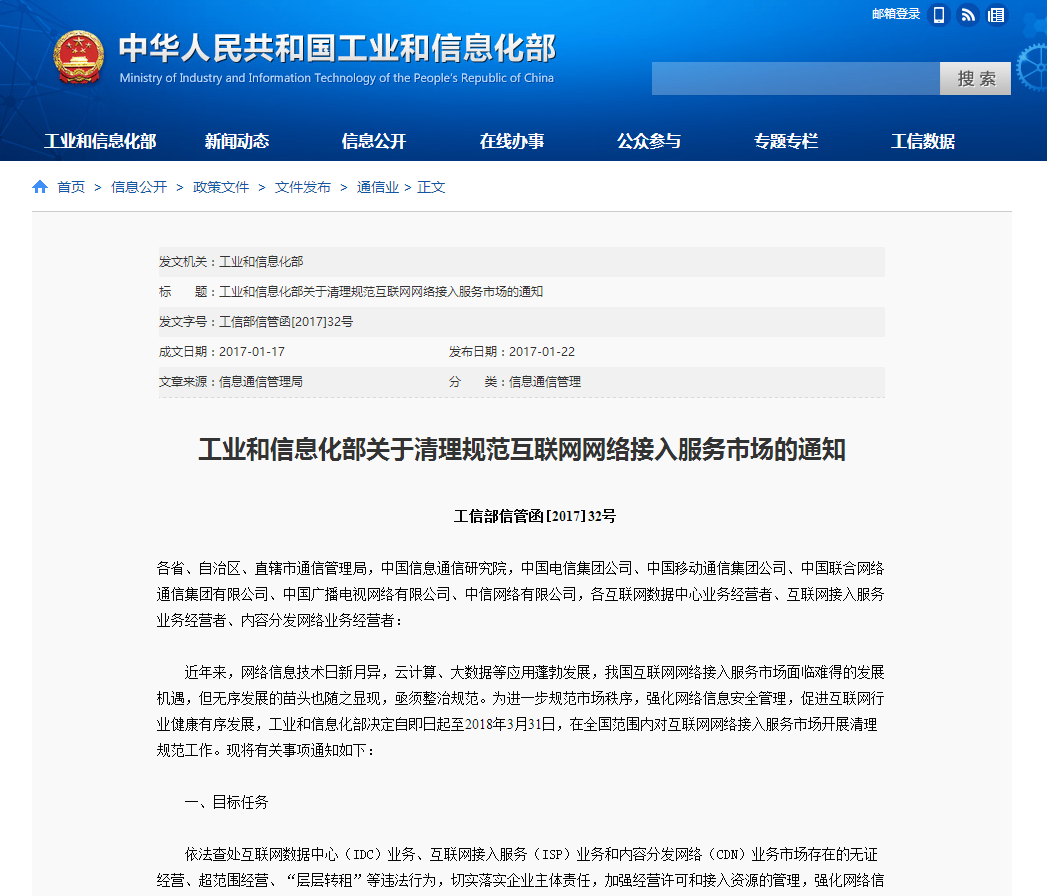This screenshot has width=1047, height=896.
Task: Click the 一、目标任务 section heading
Action: point(226,802)
